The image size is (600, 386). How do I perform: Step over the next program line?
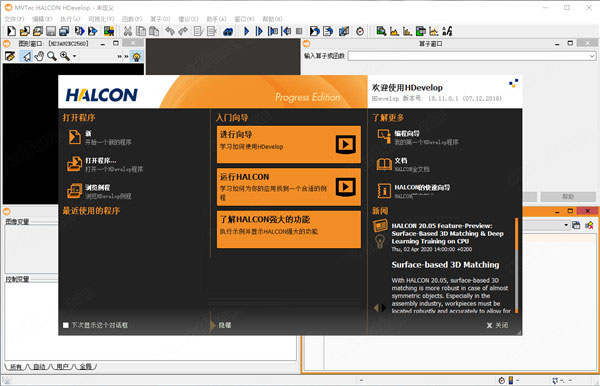(259, 31)
